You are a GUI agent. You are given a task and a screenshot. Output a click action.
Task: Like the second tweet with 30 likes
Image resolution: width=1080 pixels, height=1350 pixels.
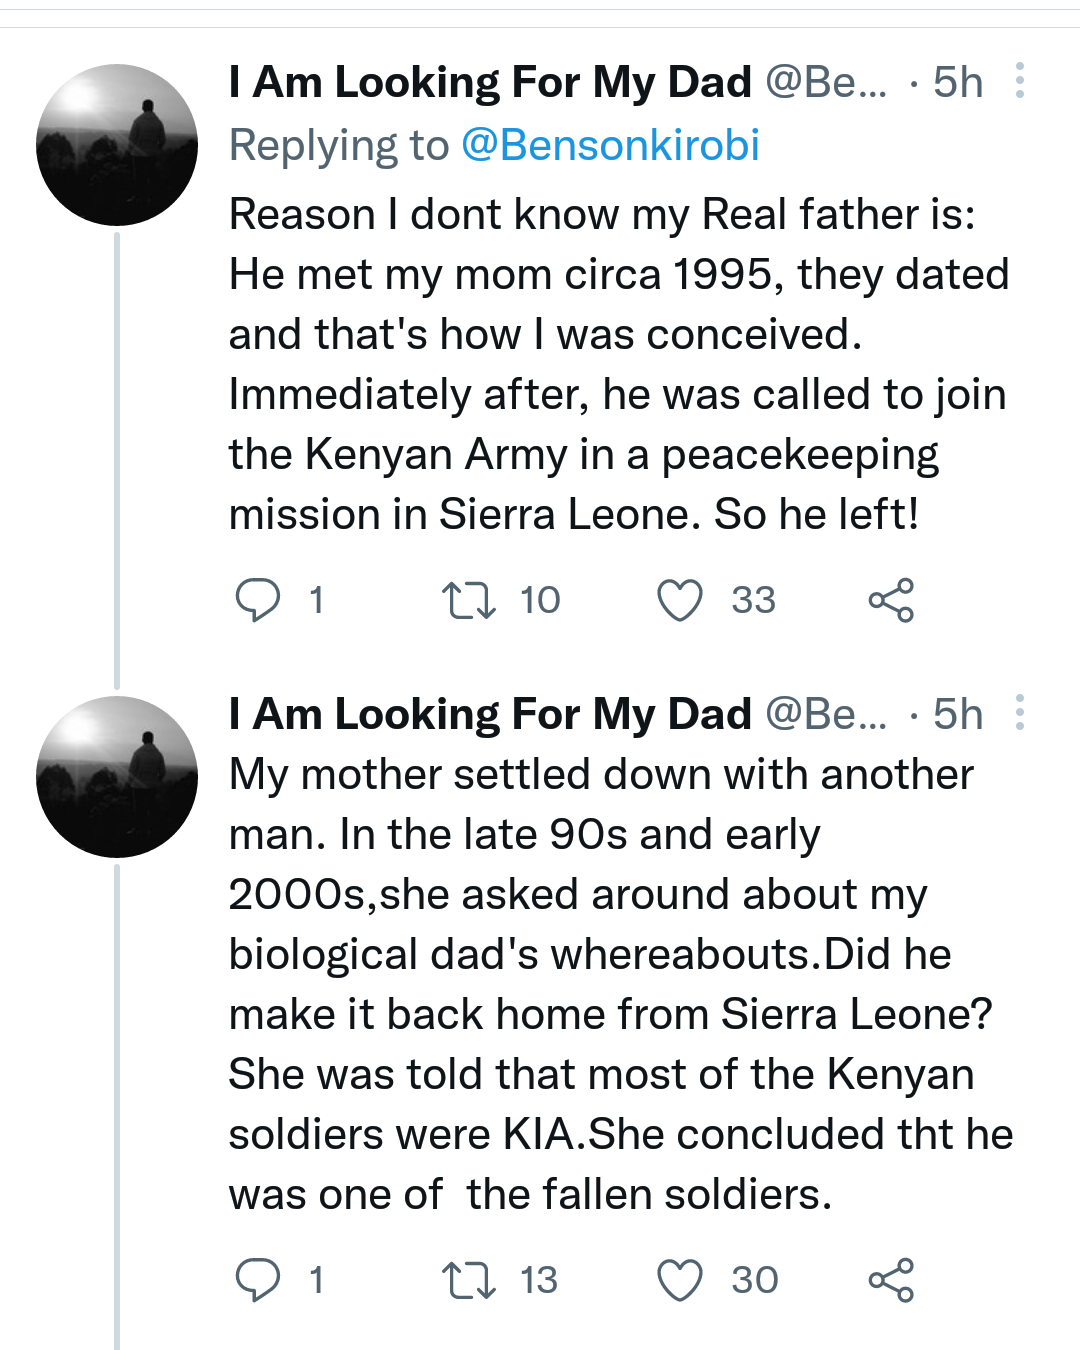(680, 1280)
